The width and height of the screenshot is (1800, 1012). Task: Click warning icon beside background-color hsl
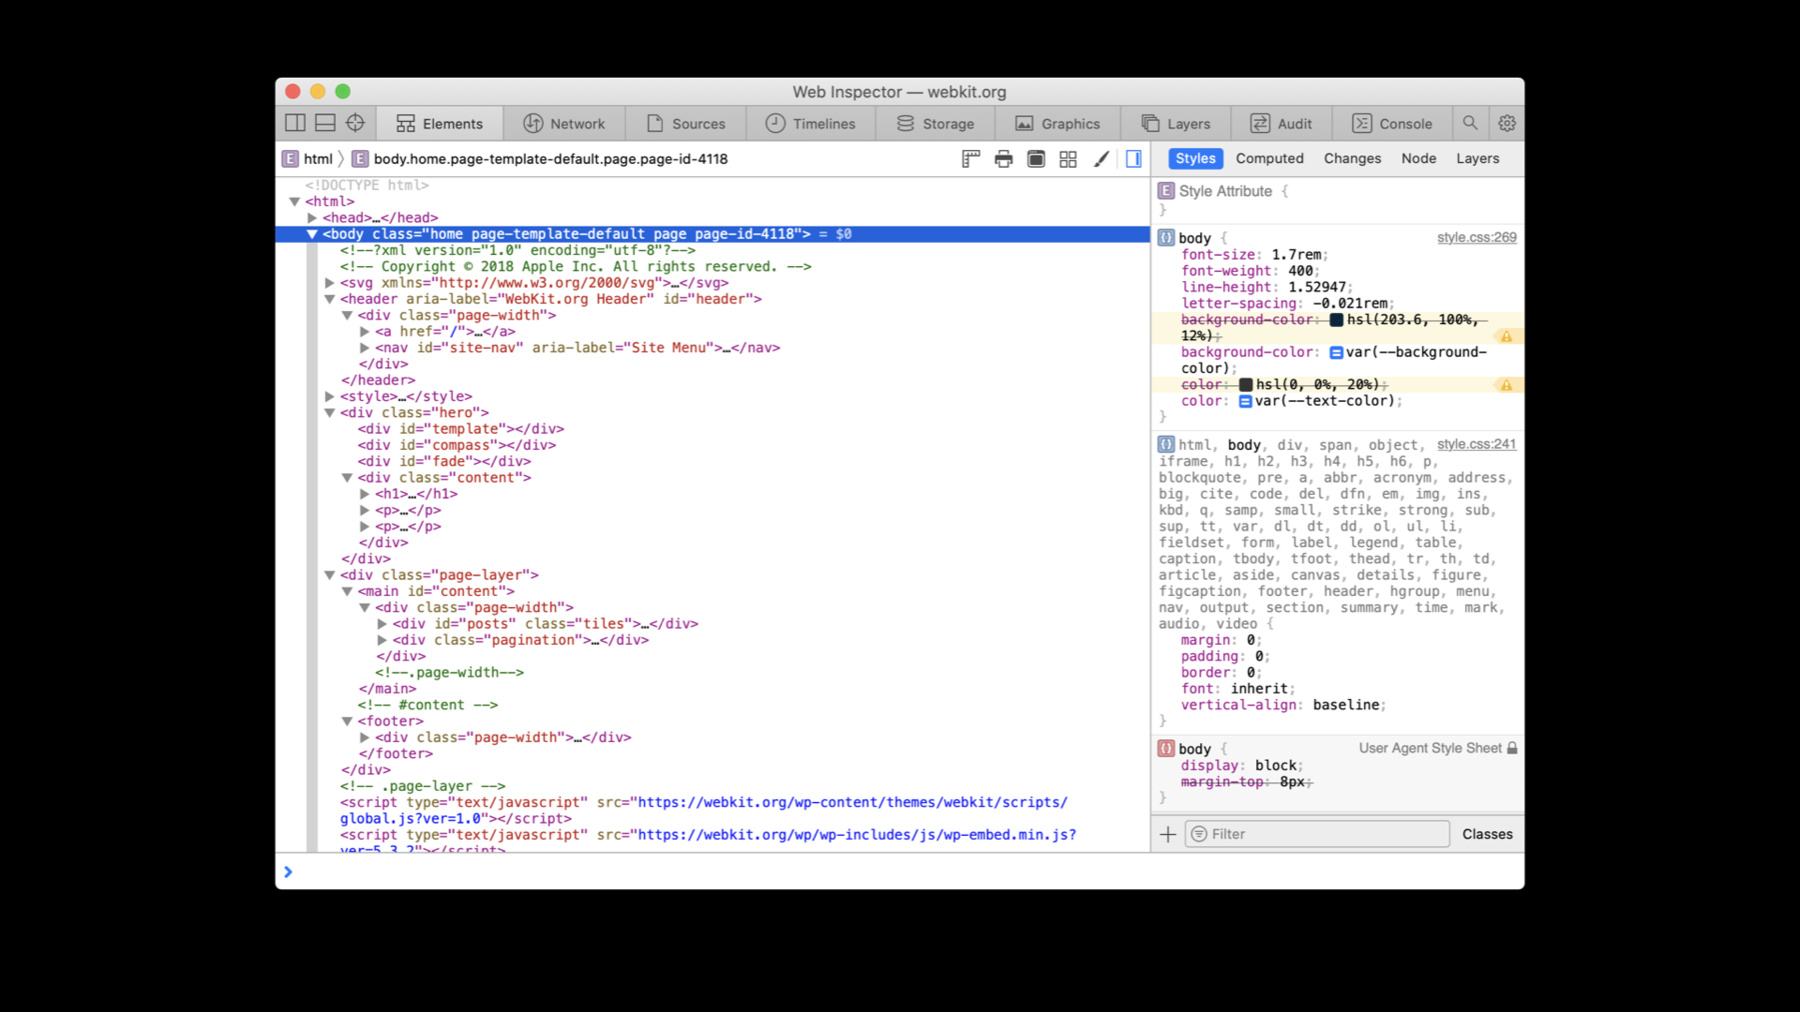[1506, 337]
